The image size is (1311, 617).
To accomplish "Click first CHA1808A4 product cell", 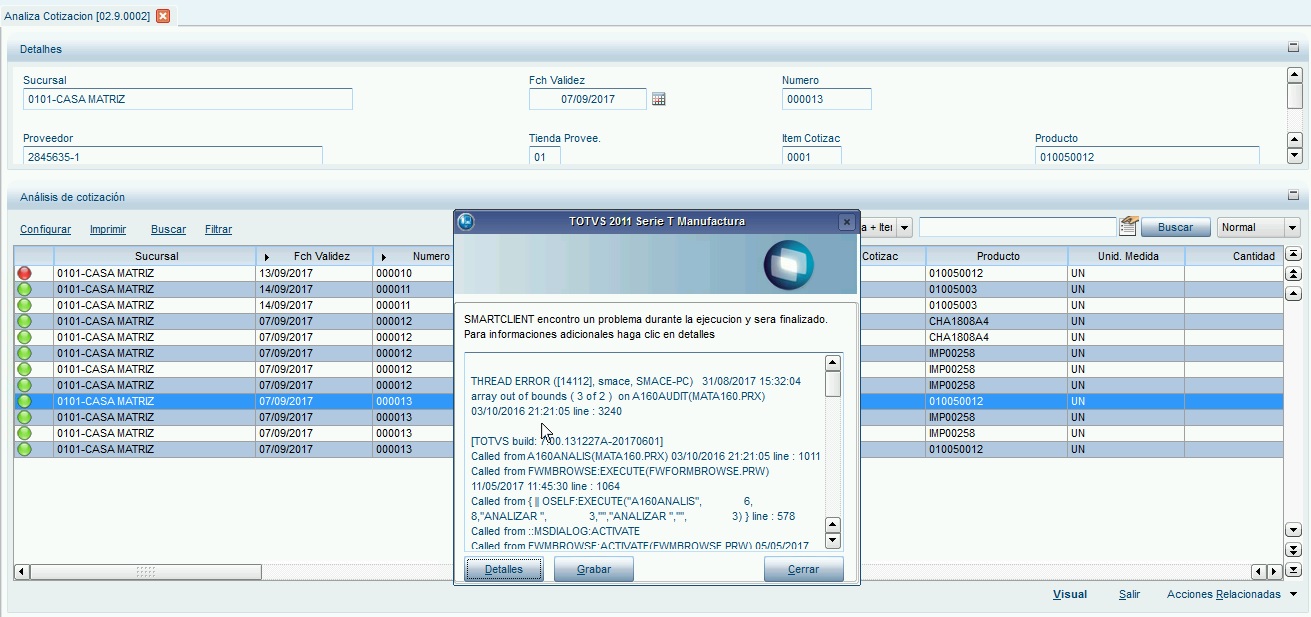I will 997,321.
